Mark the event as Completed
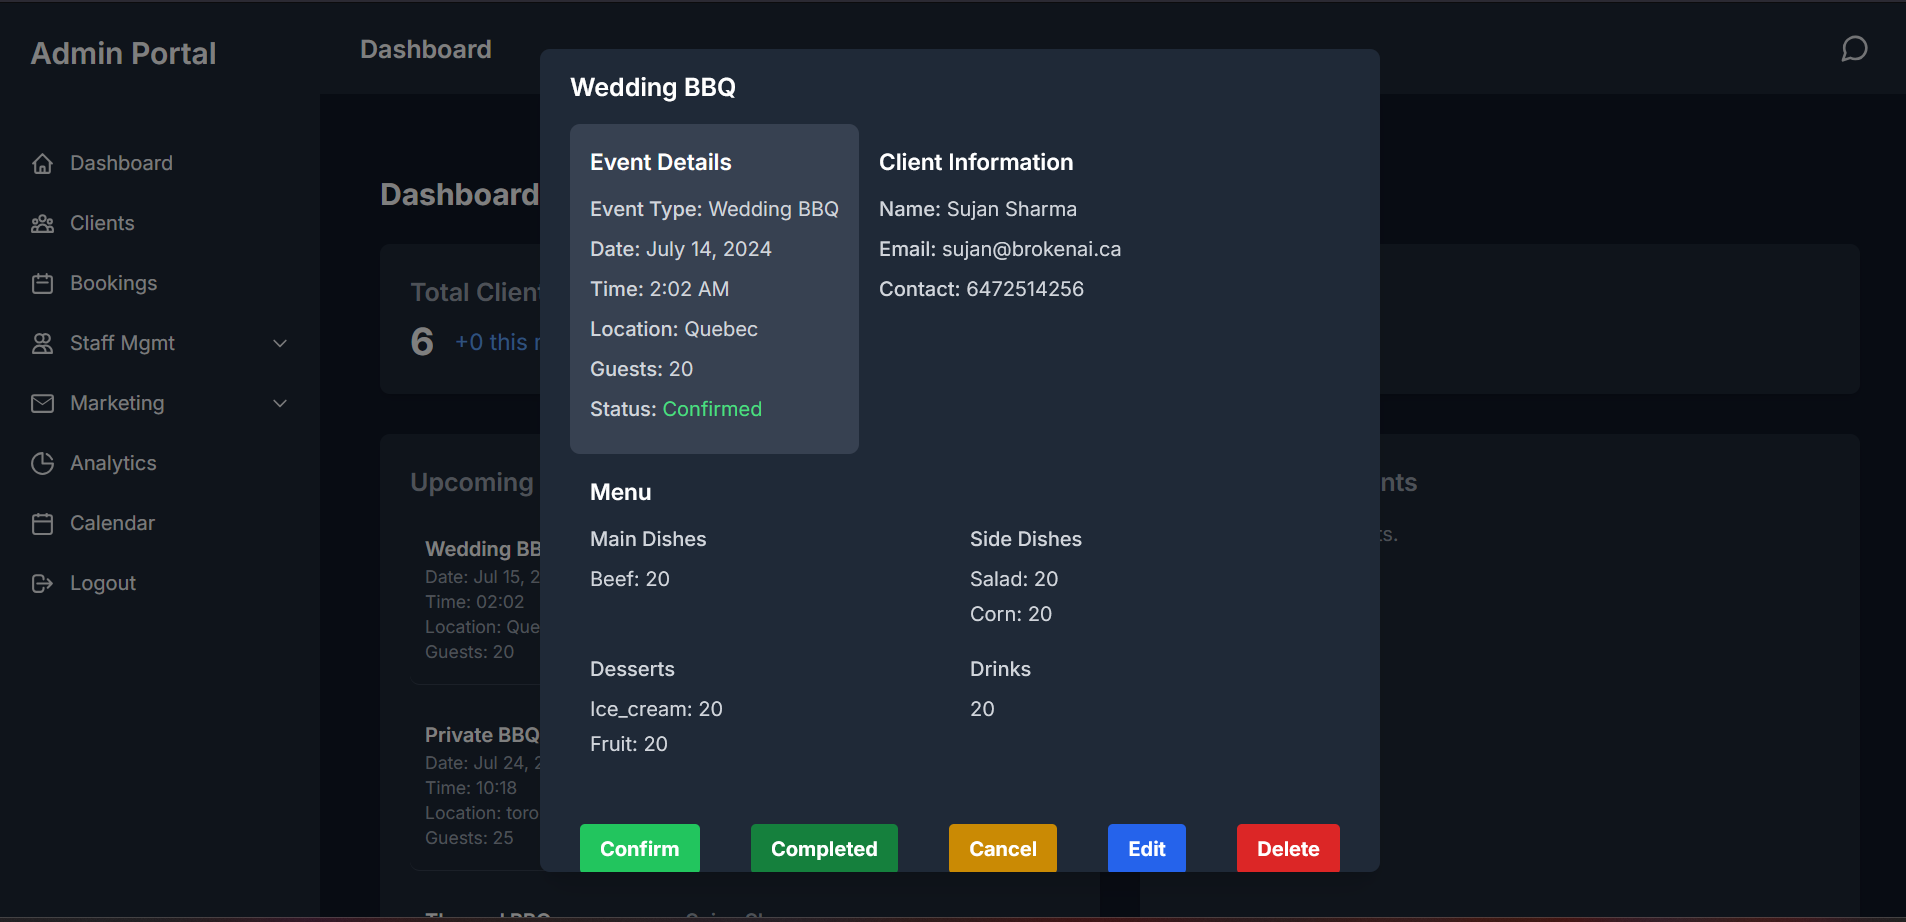Viewport: 1906px width, 922px height. tap(823, 848)
